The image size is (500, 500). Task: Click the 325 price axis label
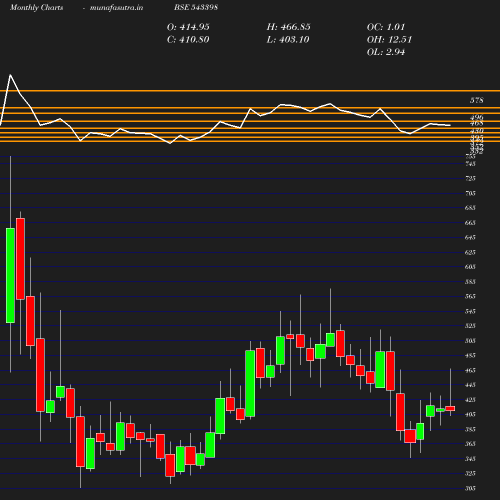click(x=470, y=473)
